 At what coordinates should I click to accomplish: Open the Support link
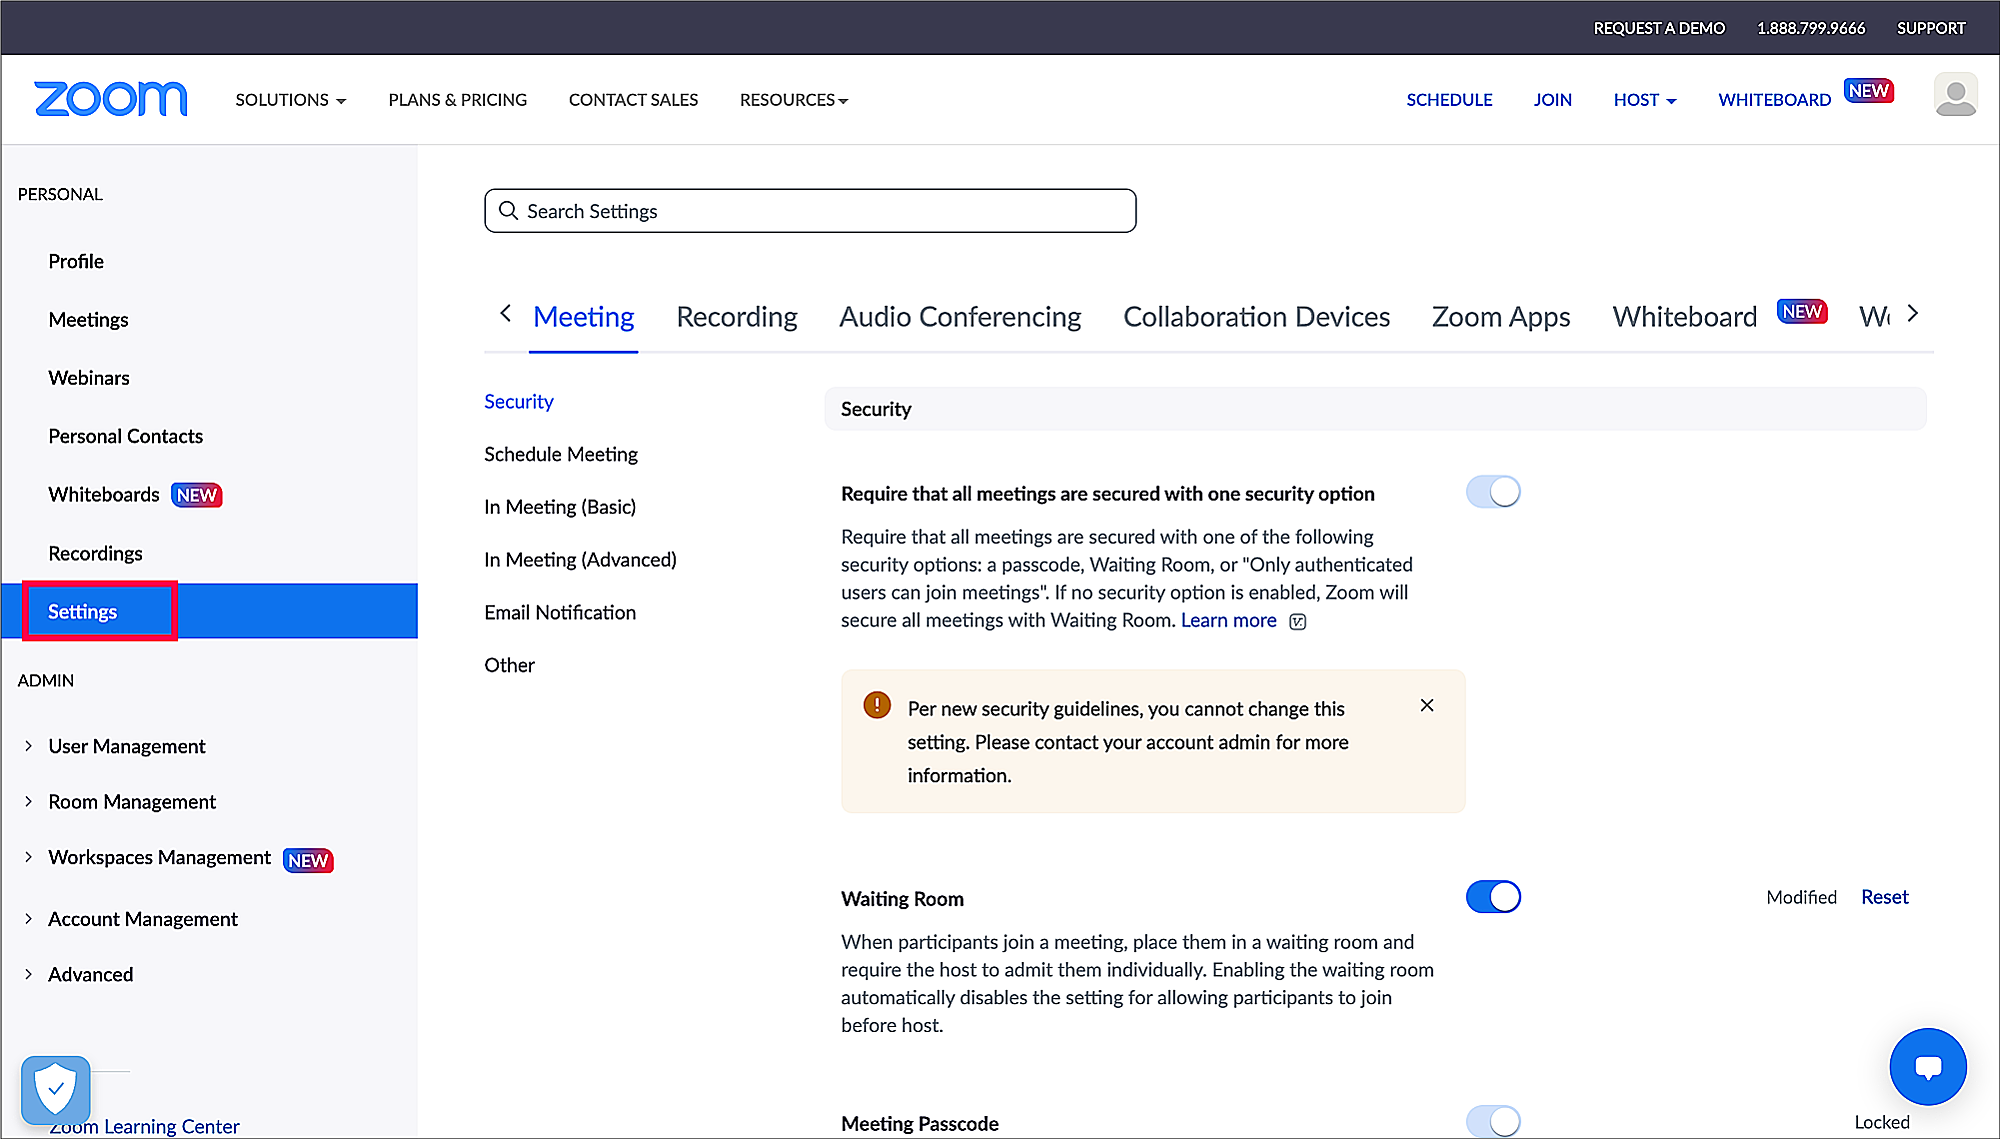[x=1931, y=28]
